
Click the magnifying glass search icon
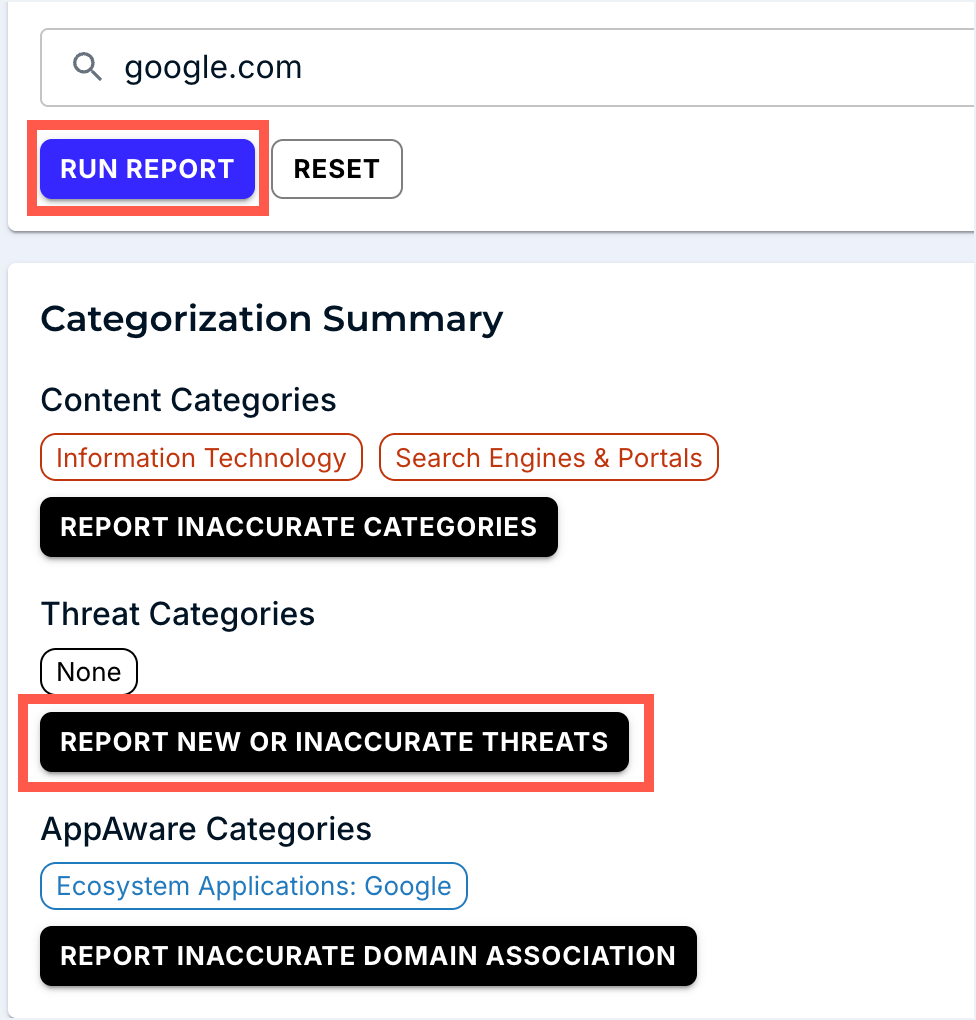click(x=87, y=67)
